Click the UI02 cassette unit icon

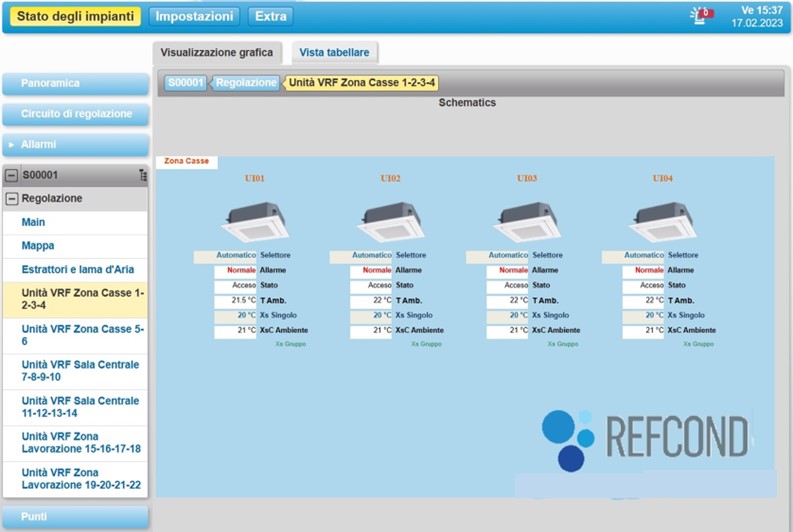[390, 220]
